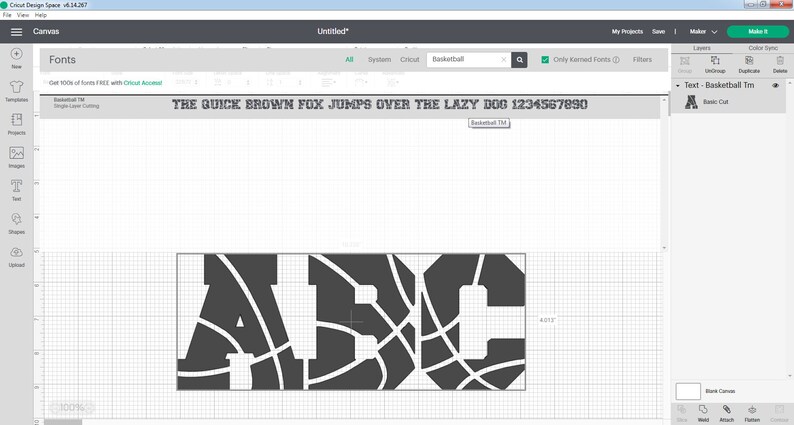
Task: Click the Blank Canvas color swatch
Action: click(x=688, y=392)
